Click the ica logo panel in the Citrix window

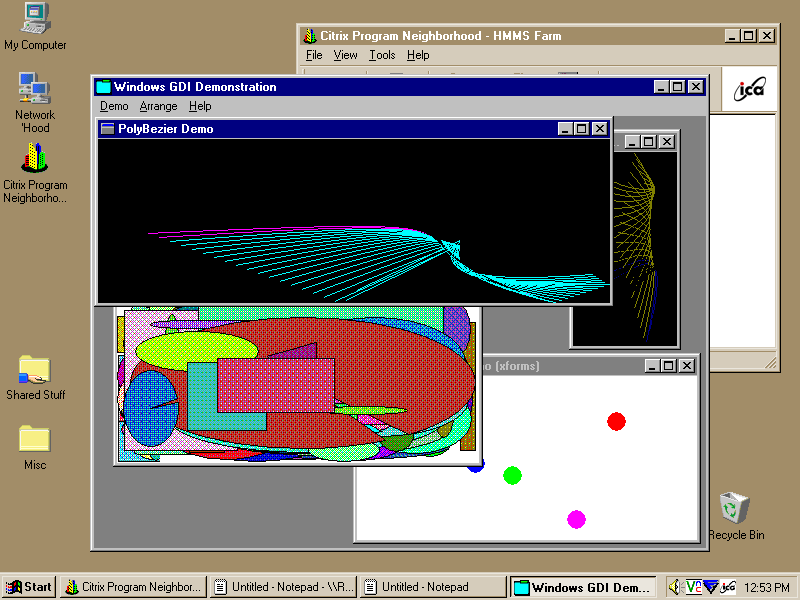747,89
